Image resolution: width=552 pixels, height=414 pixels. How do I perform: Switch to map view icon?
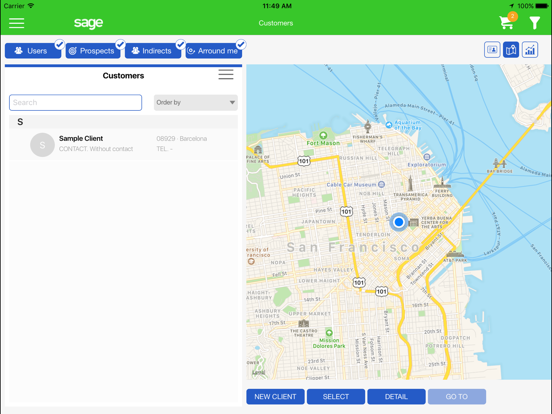(x=511, y=50)
